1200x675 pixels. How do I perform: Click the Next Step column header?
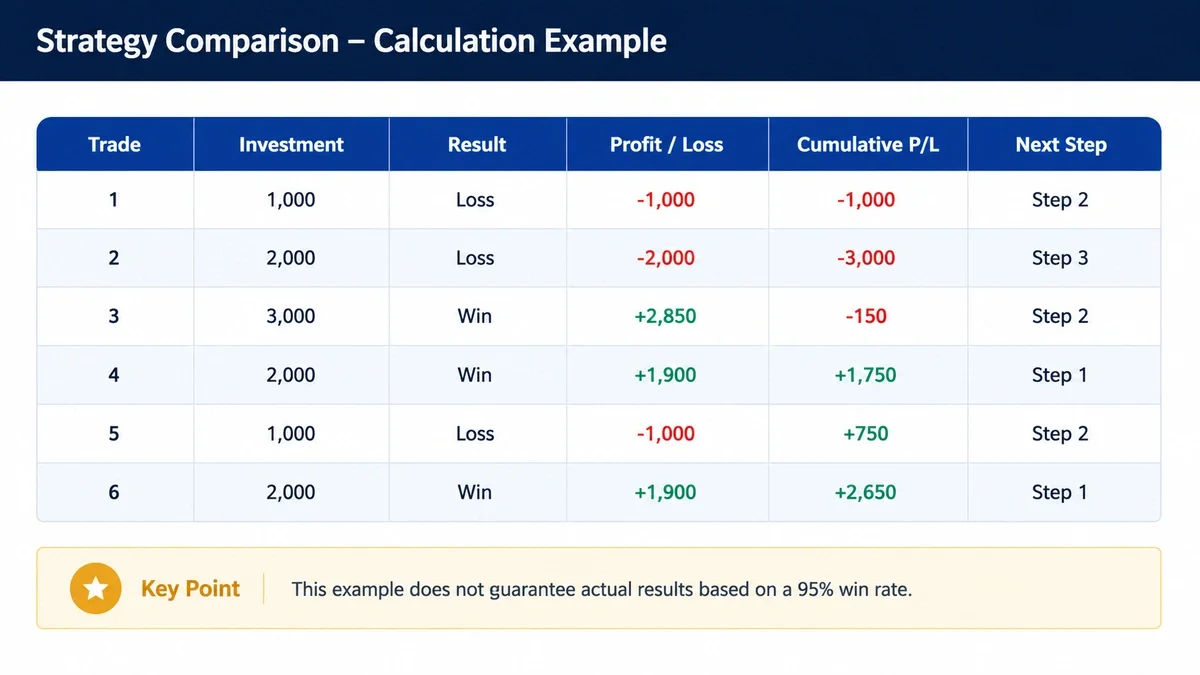coord(1061,144)
